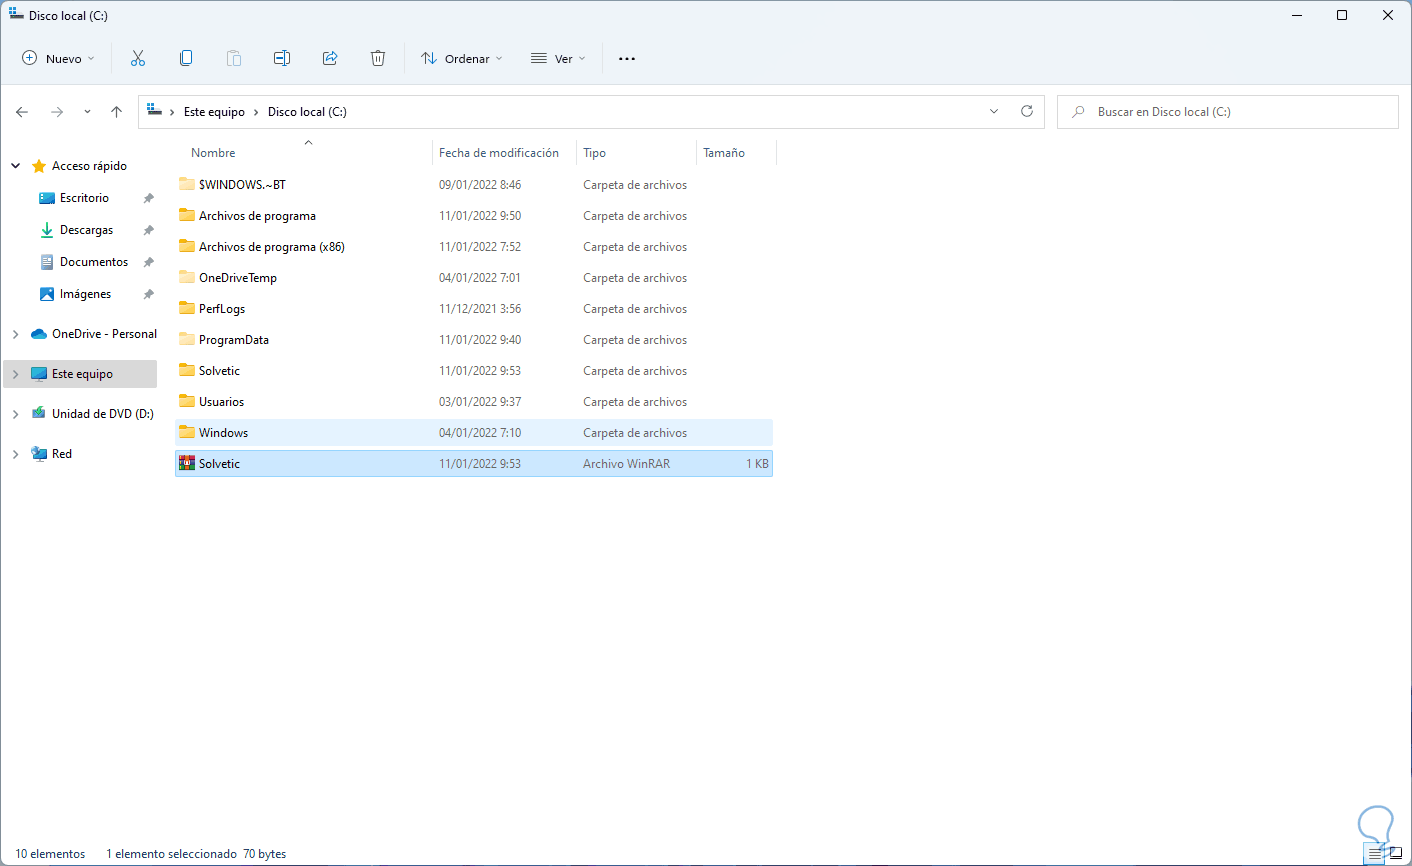Viewport: 1412px width, 866px height.
Task: Click PerfLogs date 11/12/2021 3:56
Action: pos(480,309)
